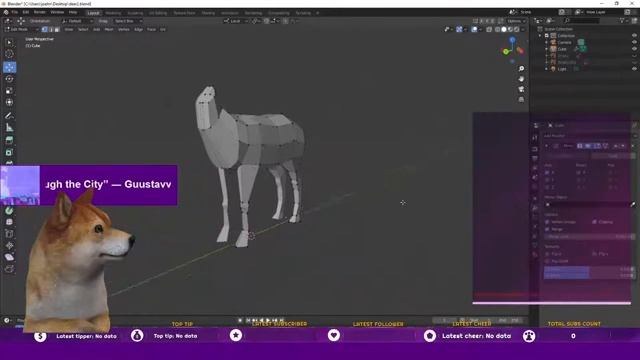This screenshot has height=360, width=640.
Task: Switch to the Modeling workspace tab
Action: [x=113, y=13]
